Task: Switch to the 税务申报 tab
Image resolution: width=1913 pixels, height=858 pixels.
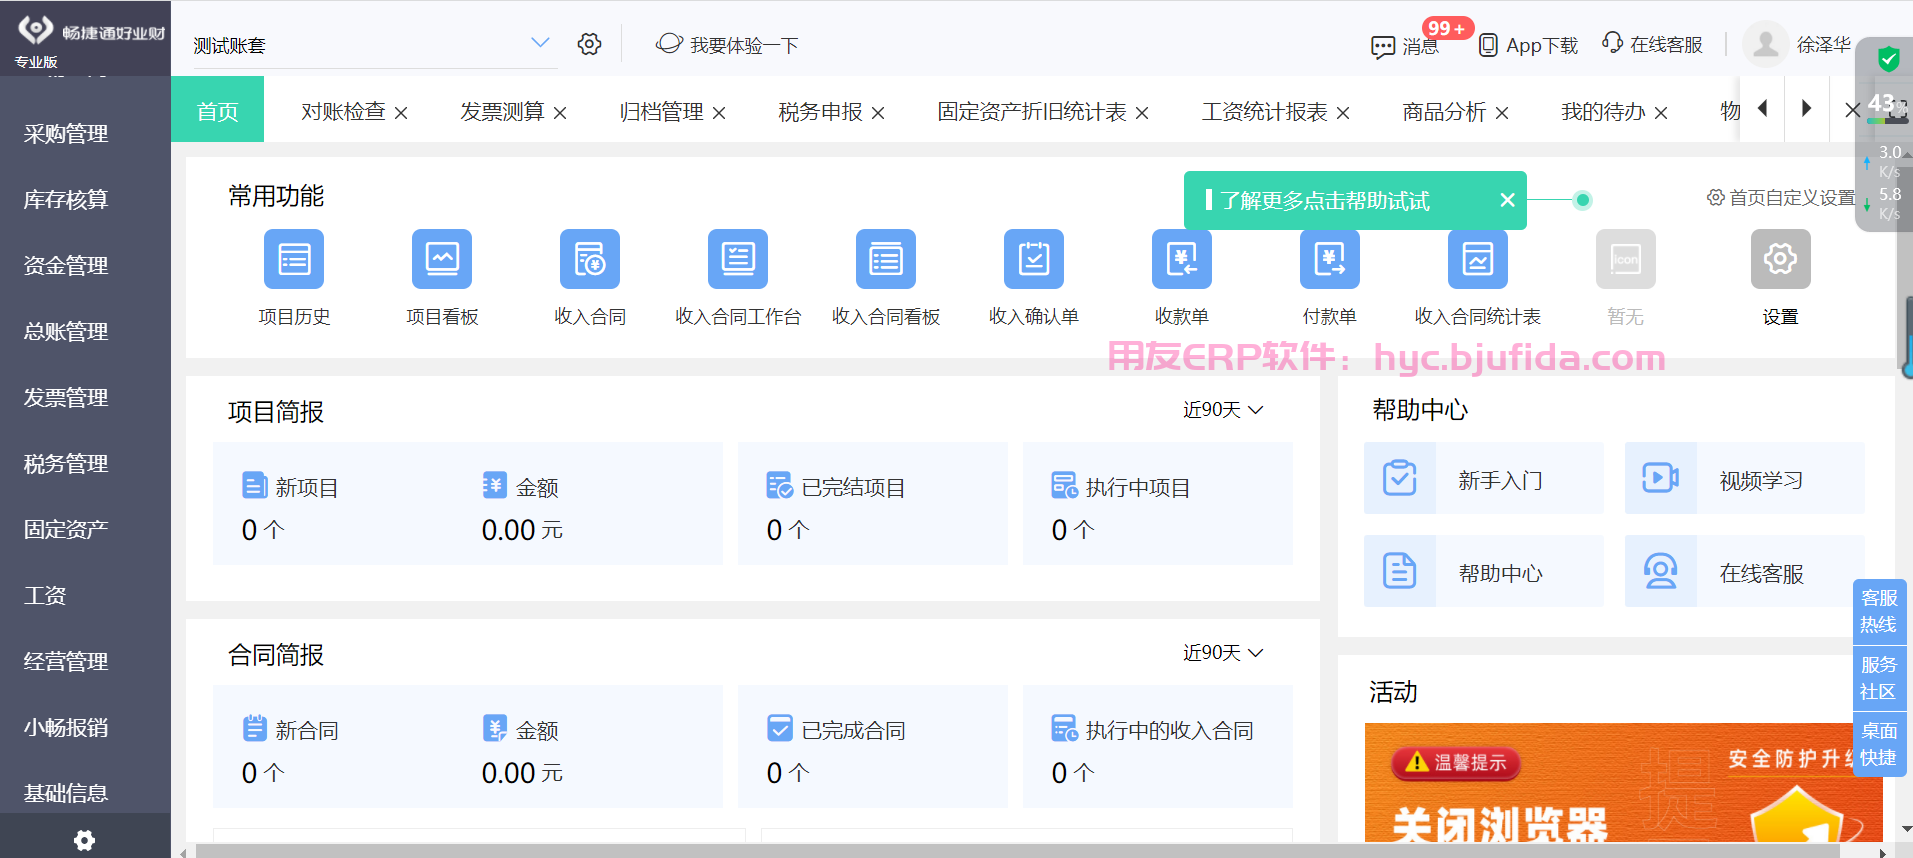Action: (x=820, y=112)
